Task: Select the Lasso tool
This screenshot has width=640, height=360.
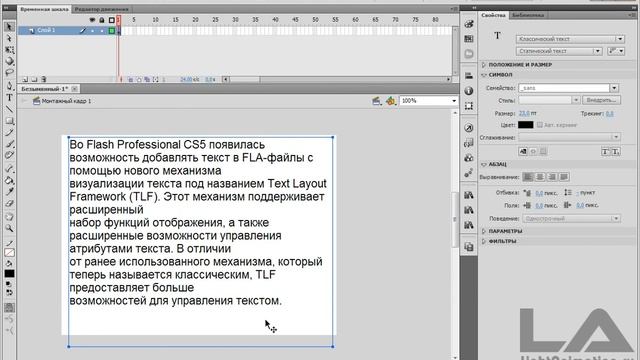Action: (x=9, y=73)
